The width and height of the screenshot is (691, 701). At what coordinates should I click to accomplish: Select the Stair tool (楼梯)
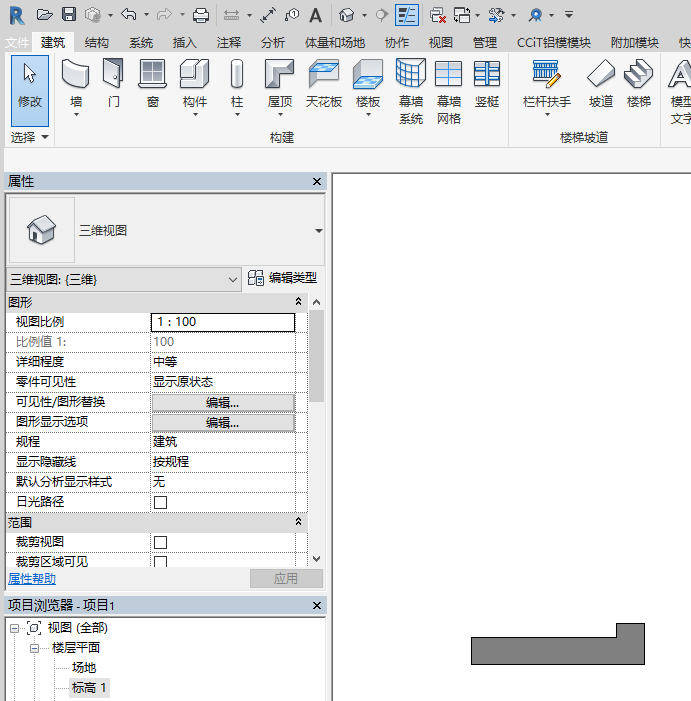(639, 83)
